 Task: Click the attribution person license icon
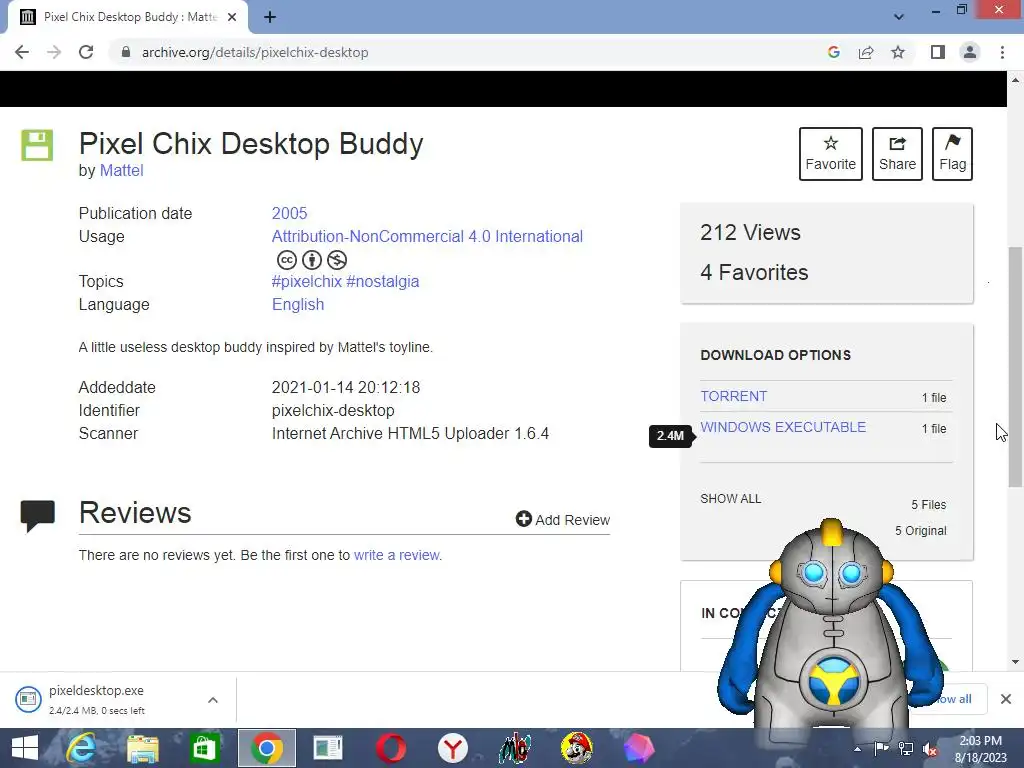coord(312,260)
